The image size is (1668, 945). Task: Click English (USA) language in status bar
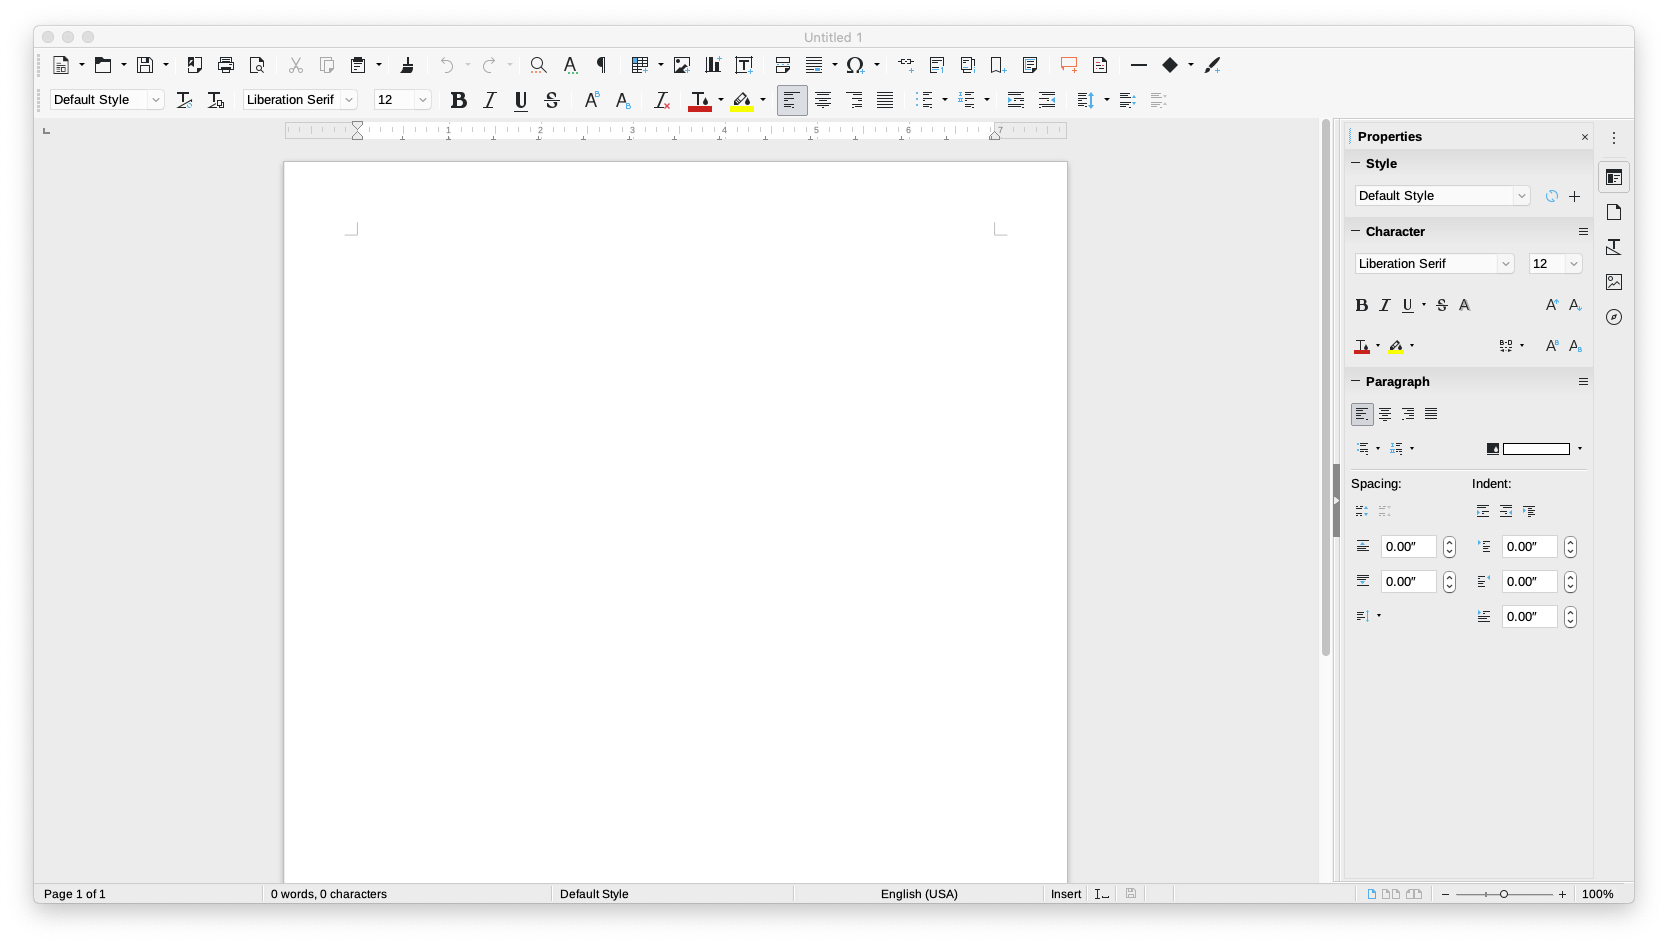click(x=919, y=894)
